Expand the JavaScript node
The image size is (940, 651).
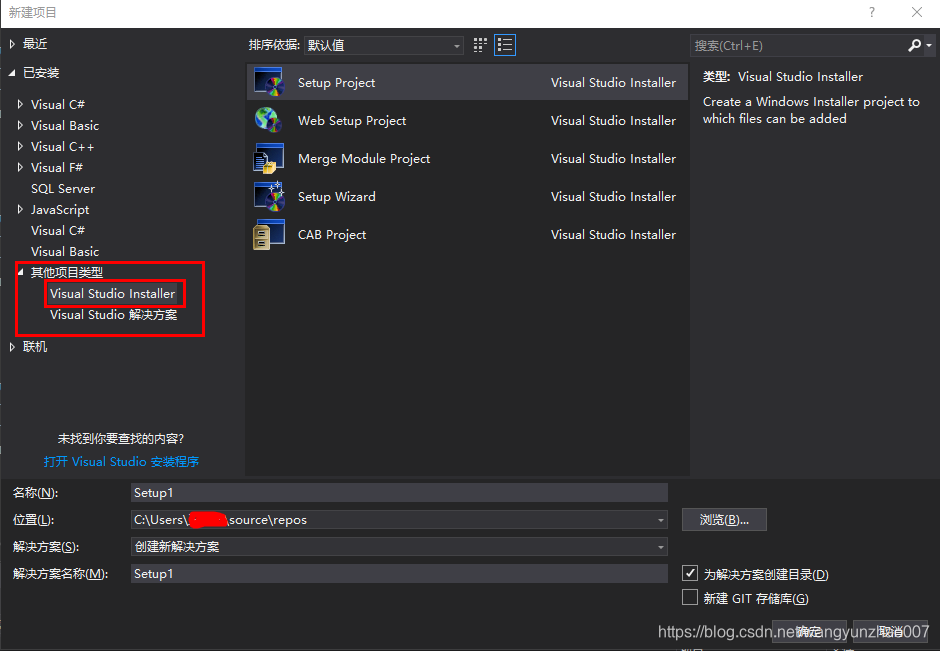tap(20, 209)
